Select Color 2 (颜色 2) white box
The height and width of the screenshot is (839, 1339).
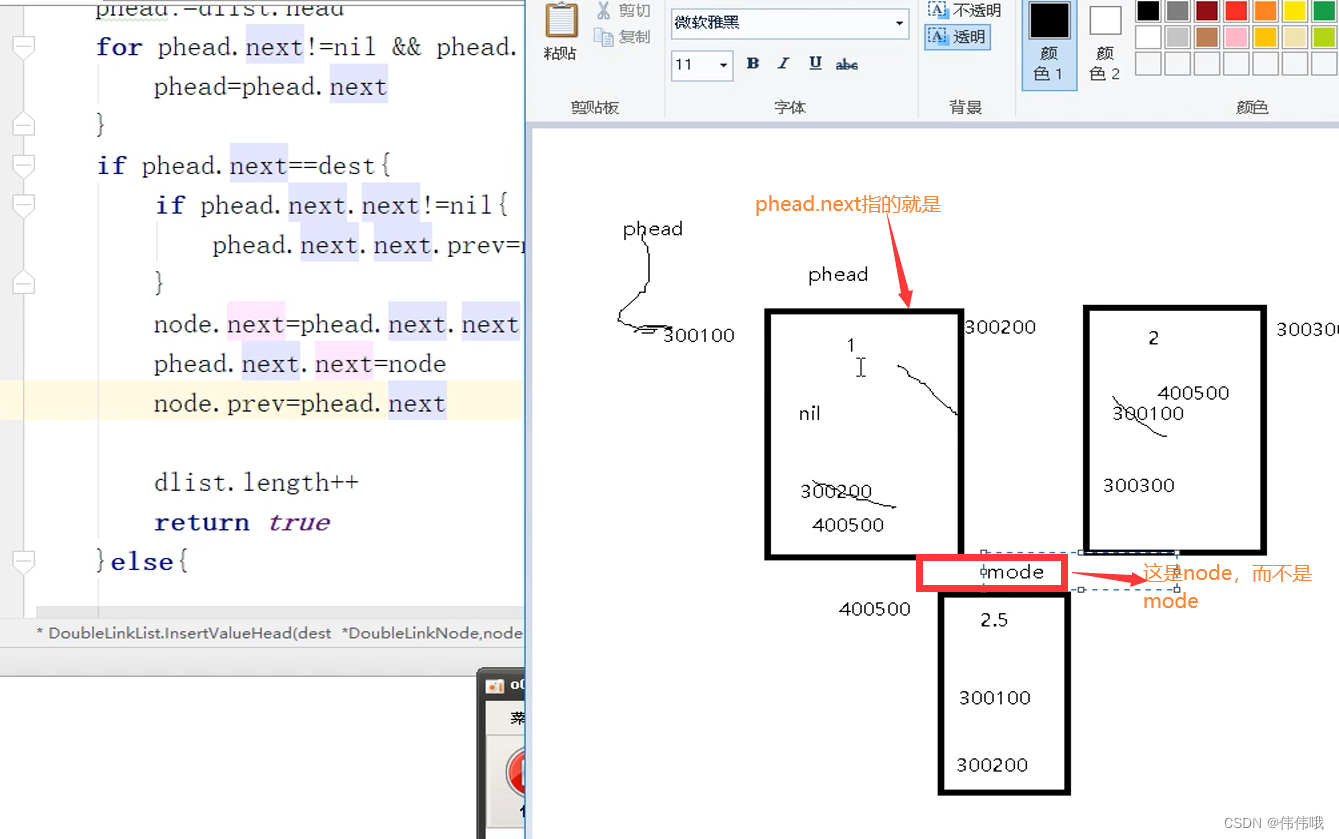click(1104, 43)
